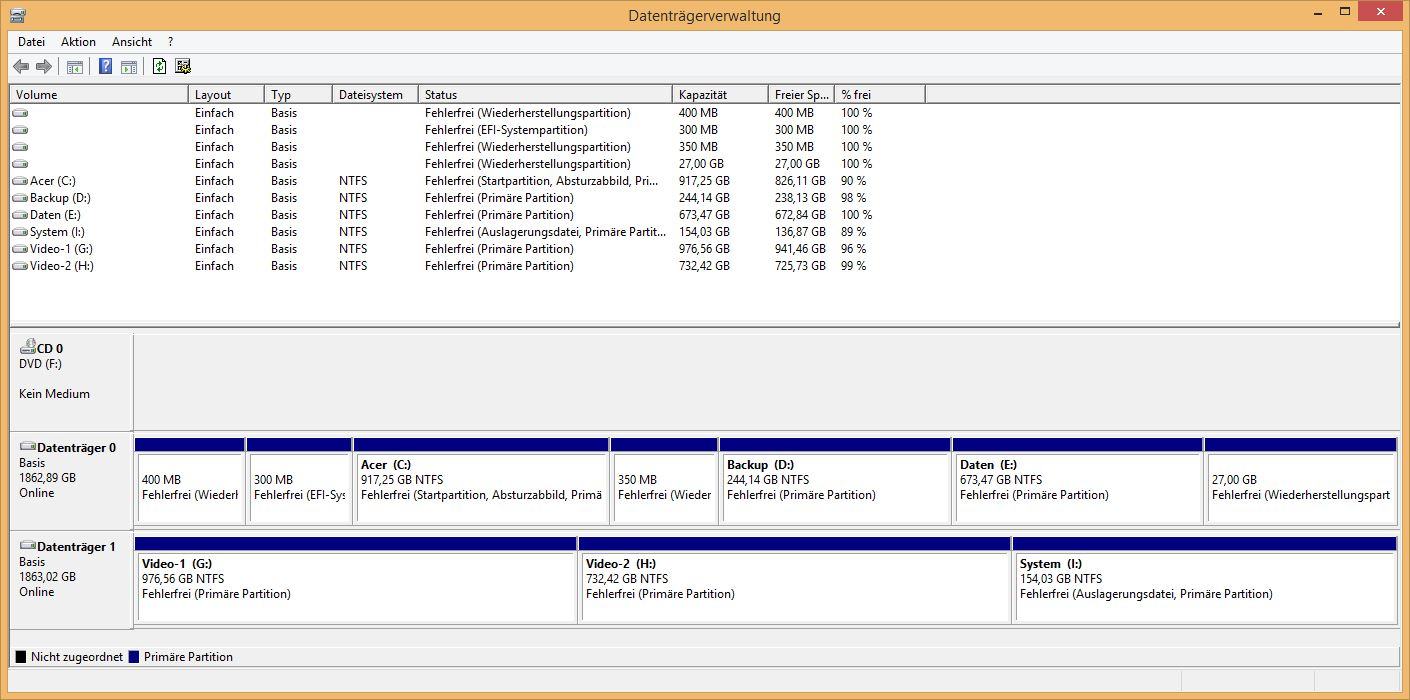The width and height of the screenshot is (1410, 700).
Task: Open Help with the question mark icon
Action: 105,66
